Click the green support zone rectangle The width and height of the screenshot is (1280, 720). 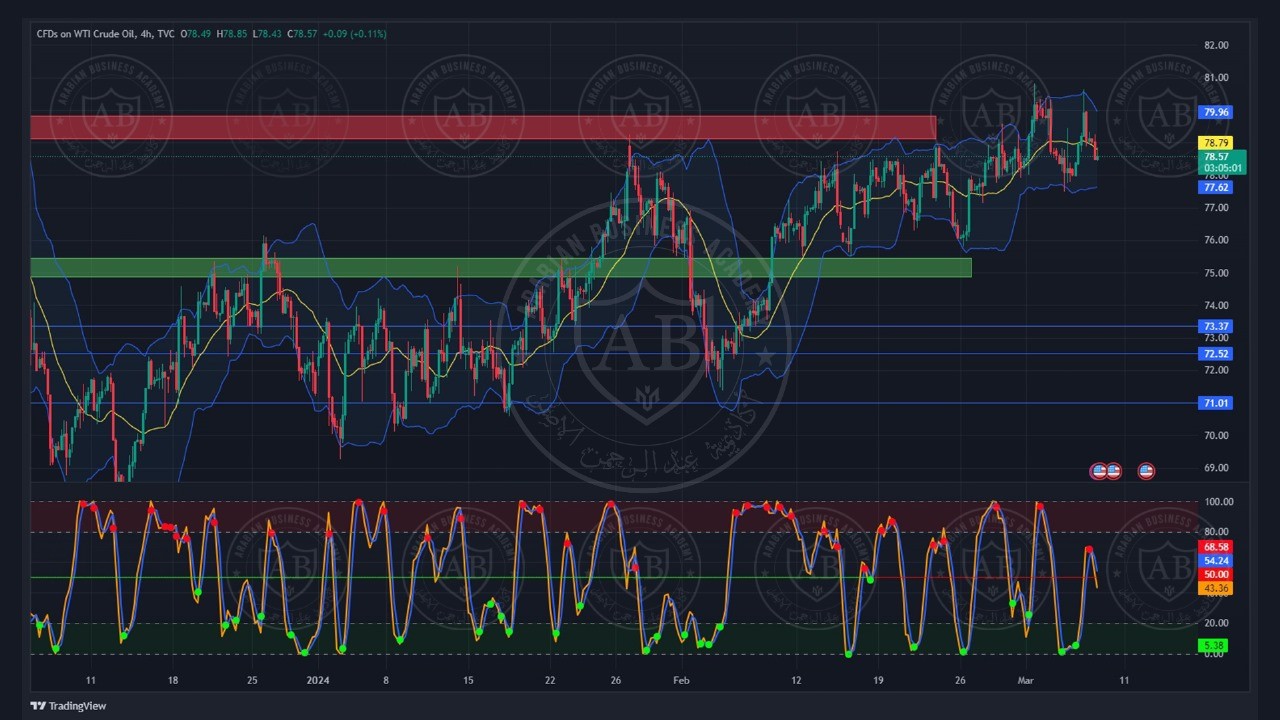(x=500, y=267)
